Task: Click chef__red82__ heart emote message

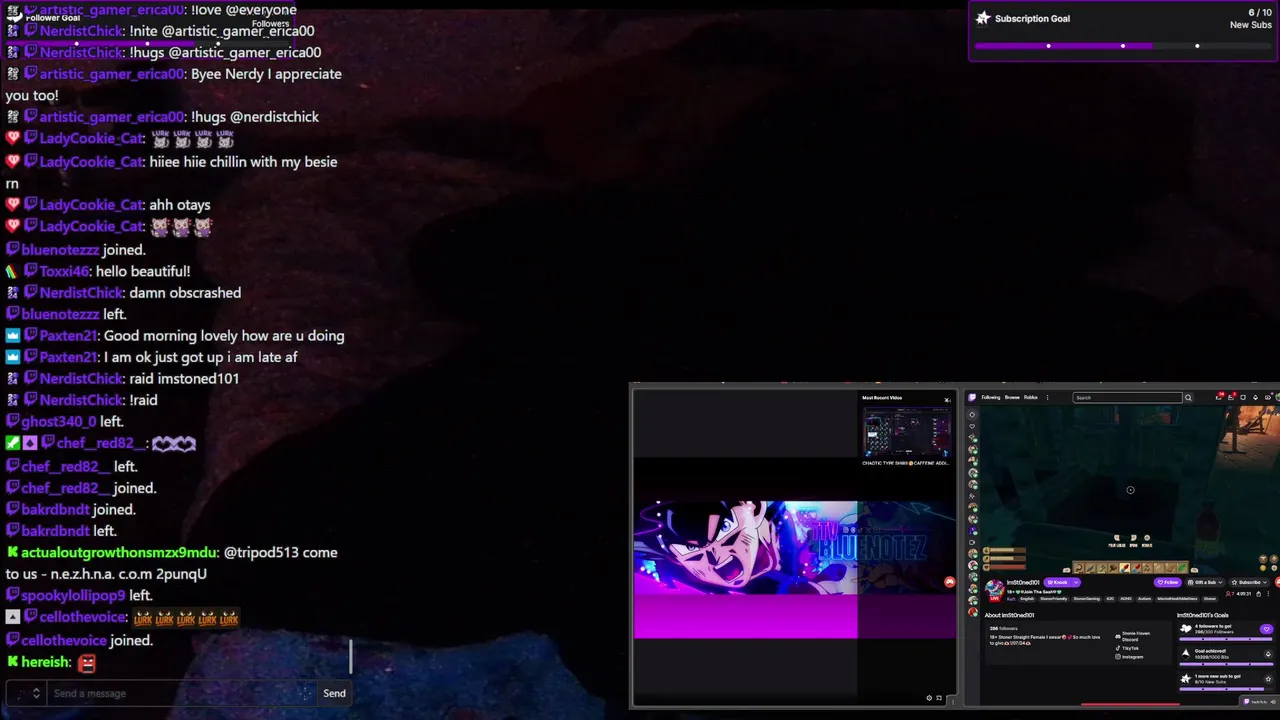Action: (x=174, y=444)
